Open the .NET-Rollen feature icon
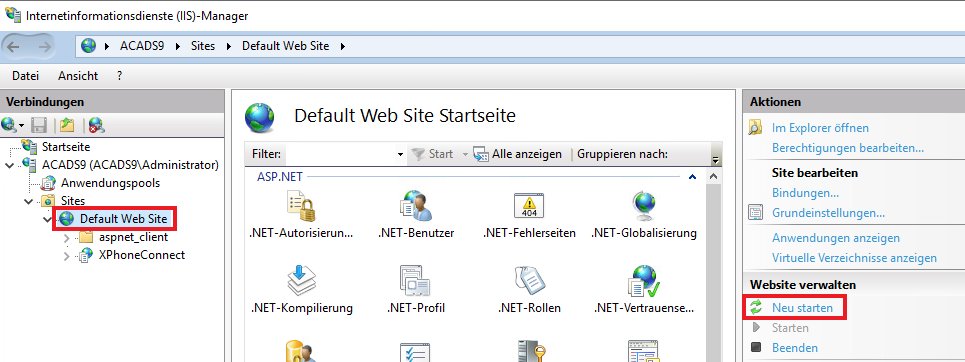The image size is (965, 362). [x=529, y=280]
